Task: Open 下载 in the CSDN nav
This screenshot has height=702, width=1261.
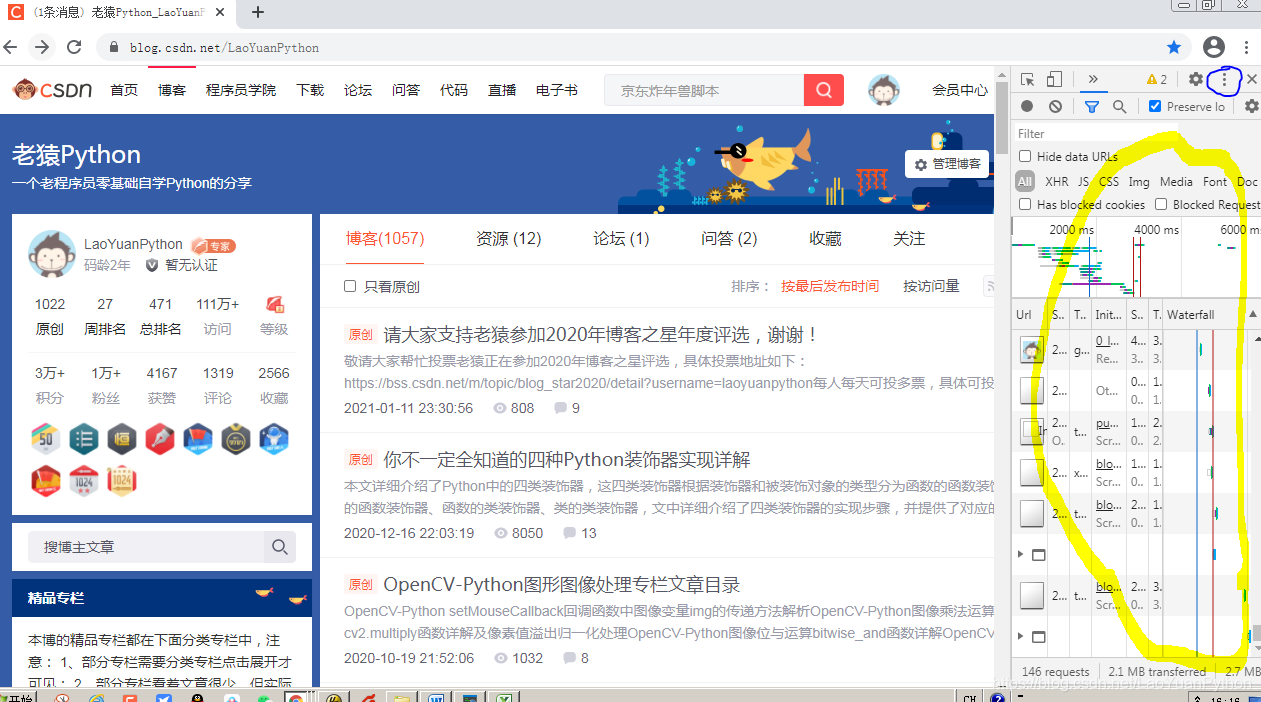Action: click(x=310, y=90)
